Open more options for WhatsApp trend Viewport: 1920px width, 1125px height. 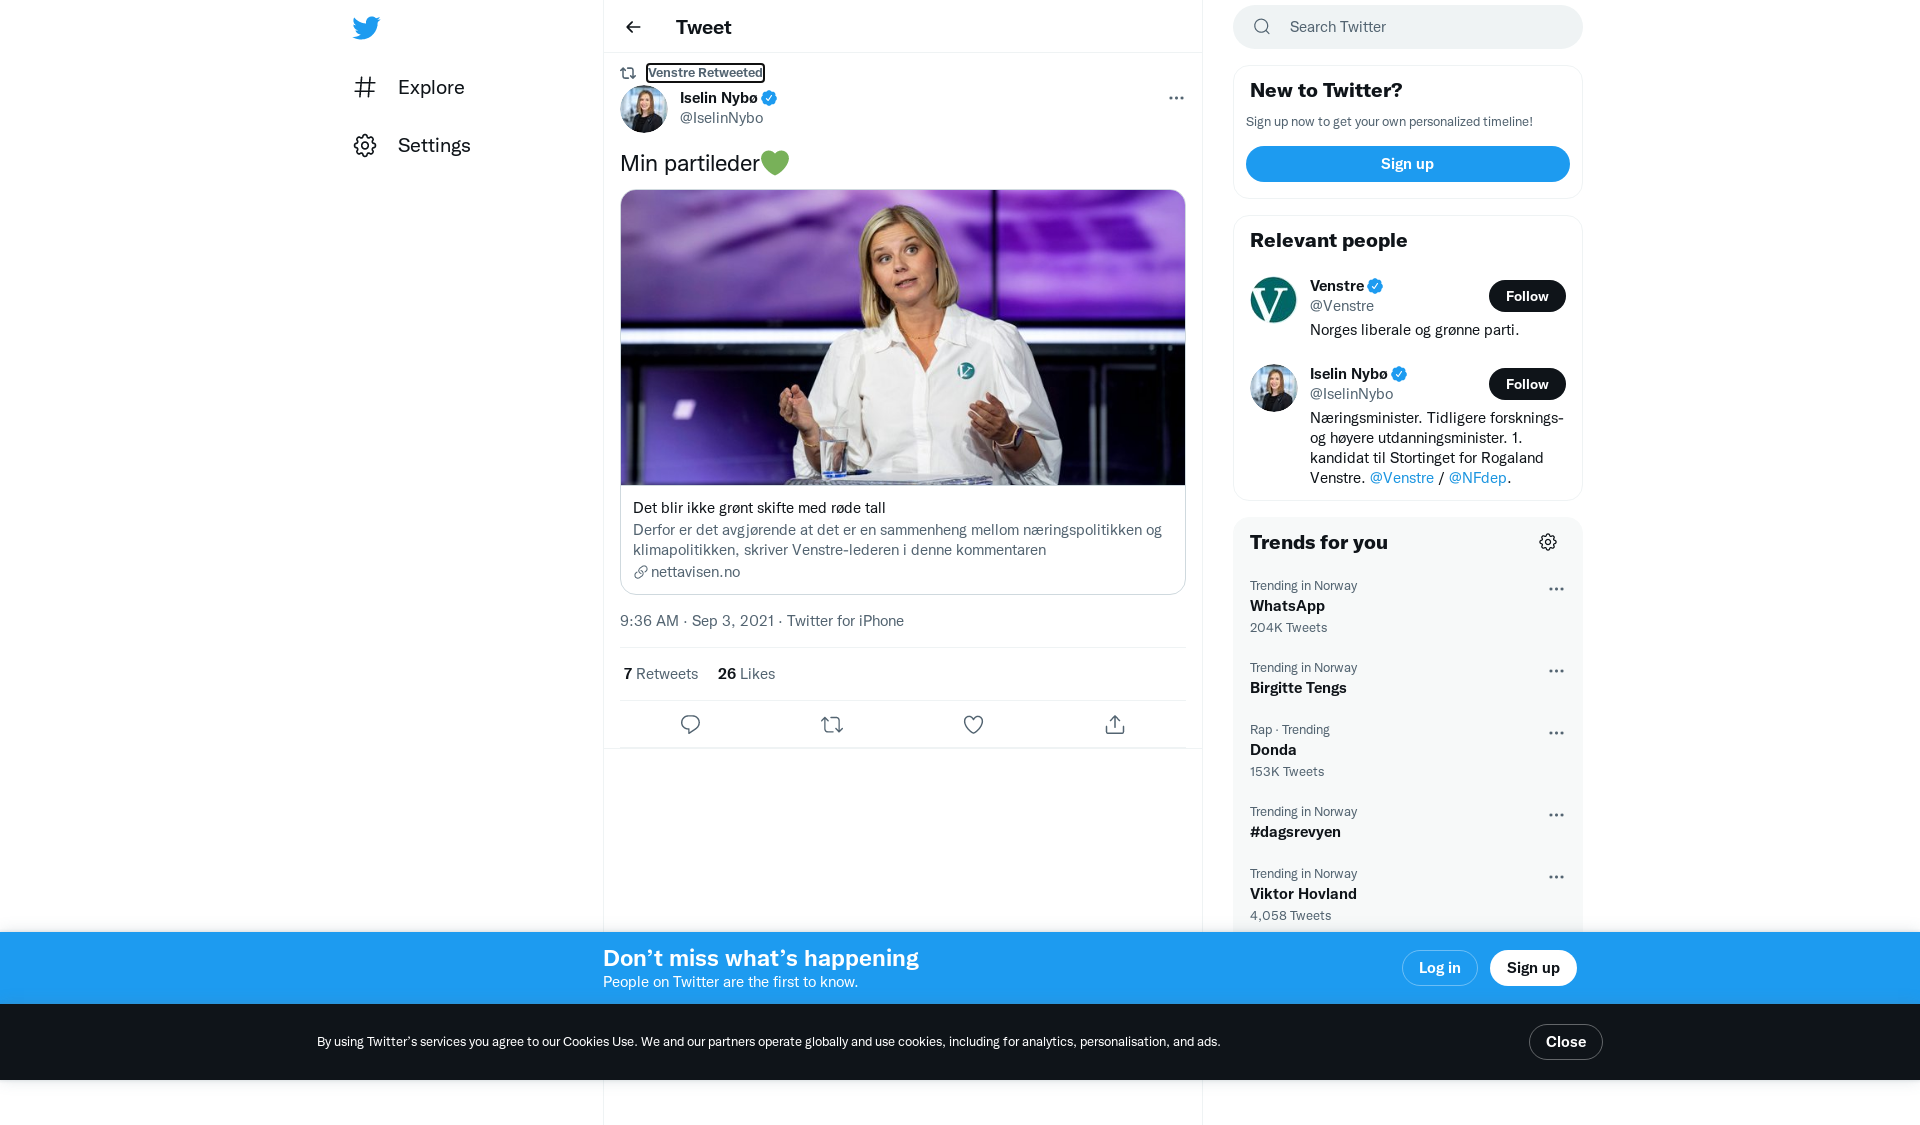1556,589
